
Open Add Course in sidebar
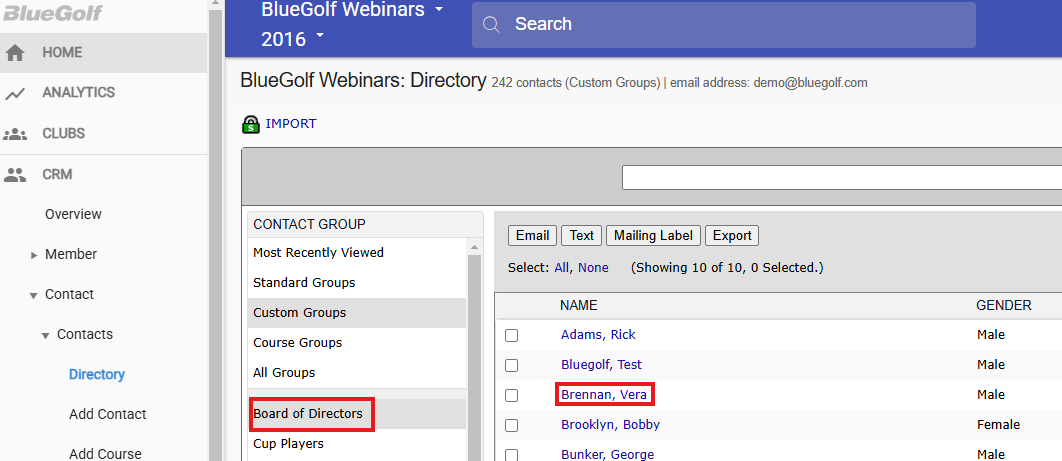click(105, 454)
